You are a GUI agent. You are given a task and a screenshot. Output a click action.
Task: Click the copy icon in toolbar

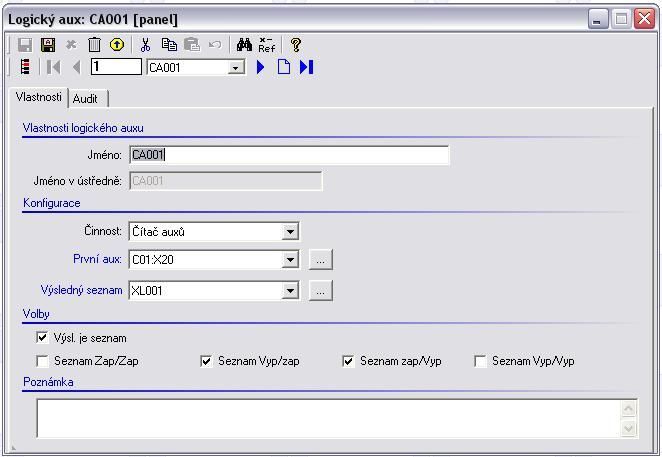[169, 45]
